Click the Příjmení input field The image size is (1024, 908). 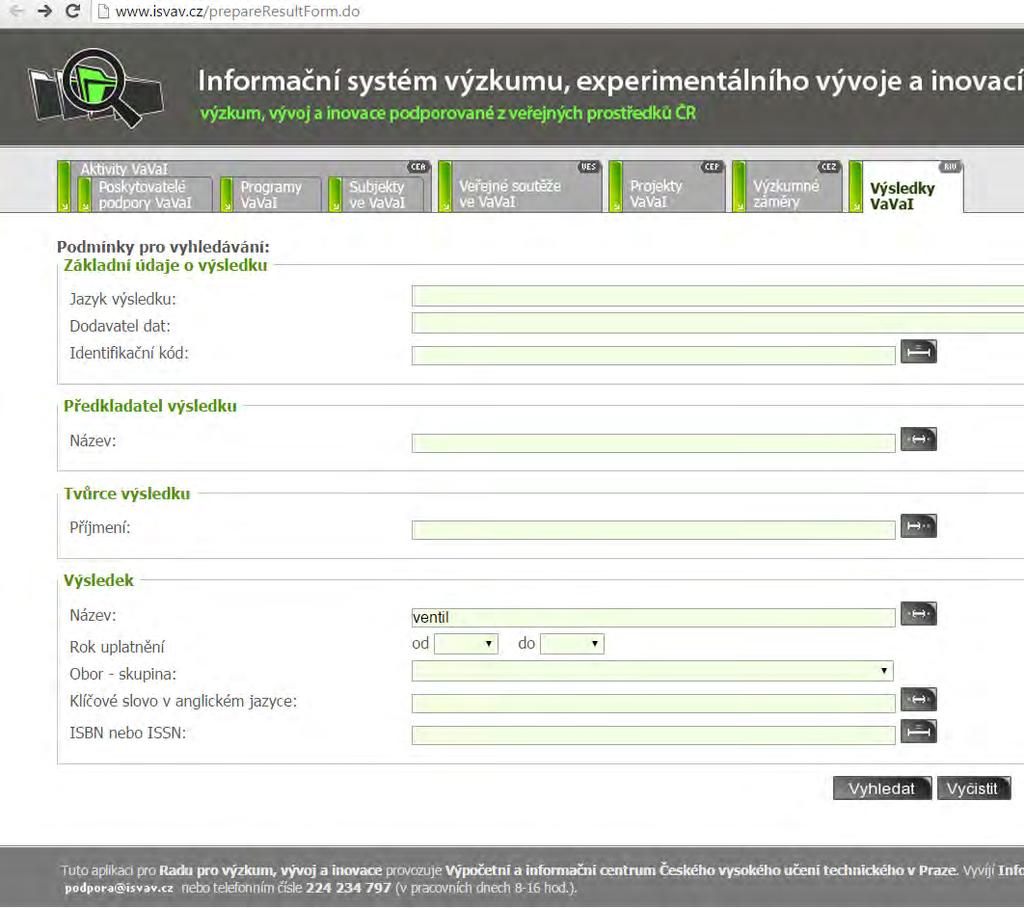point(653,530)
